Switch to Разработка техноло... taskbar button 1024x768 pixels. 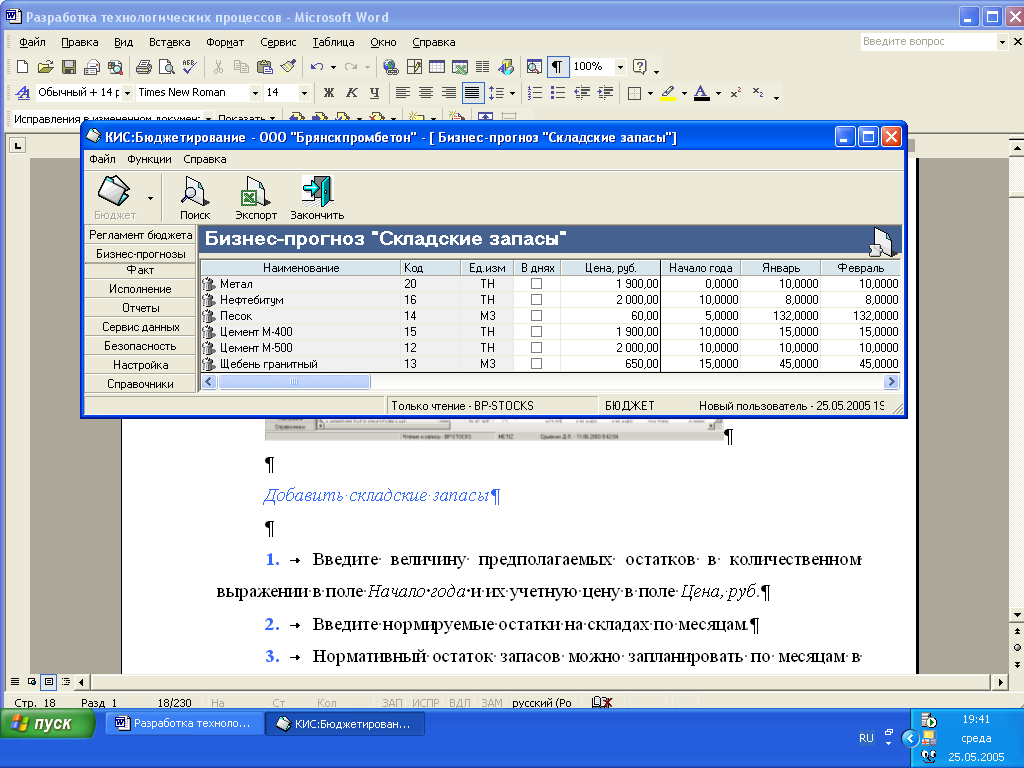[185, 724]
